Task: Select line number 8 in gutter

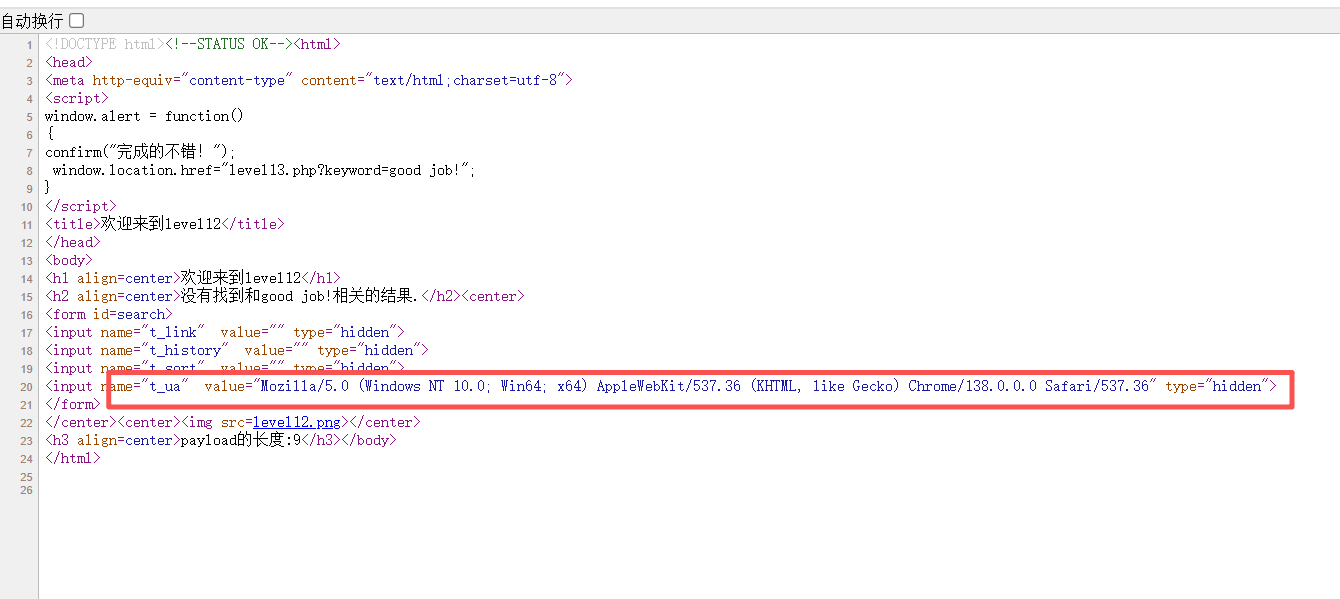Action: pyautogui.click(x=30, y=171)
